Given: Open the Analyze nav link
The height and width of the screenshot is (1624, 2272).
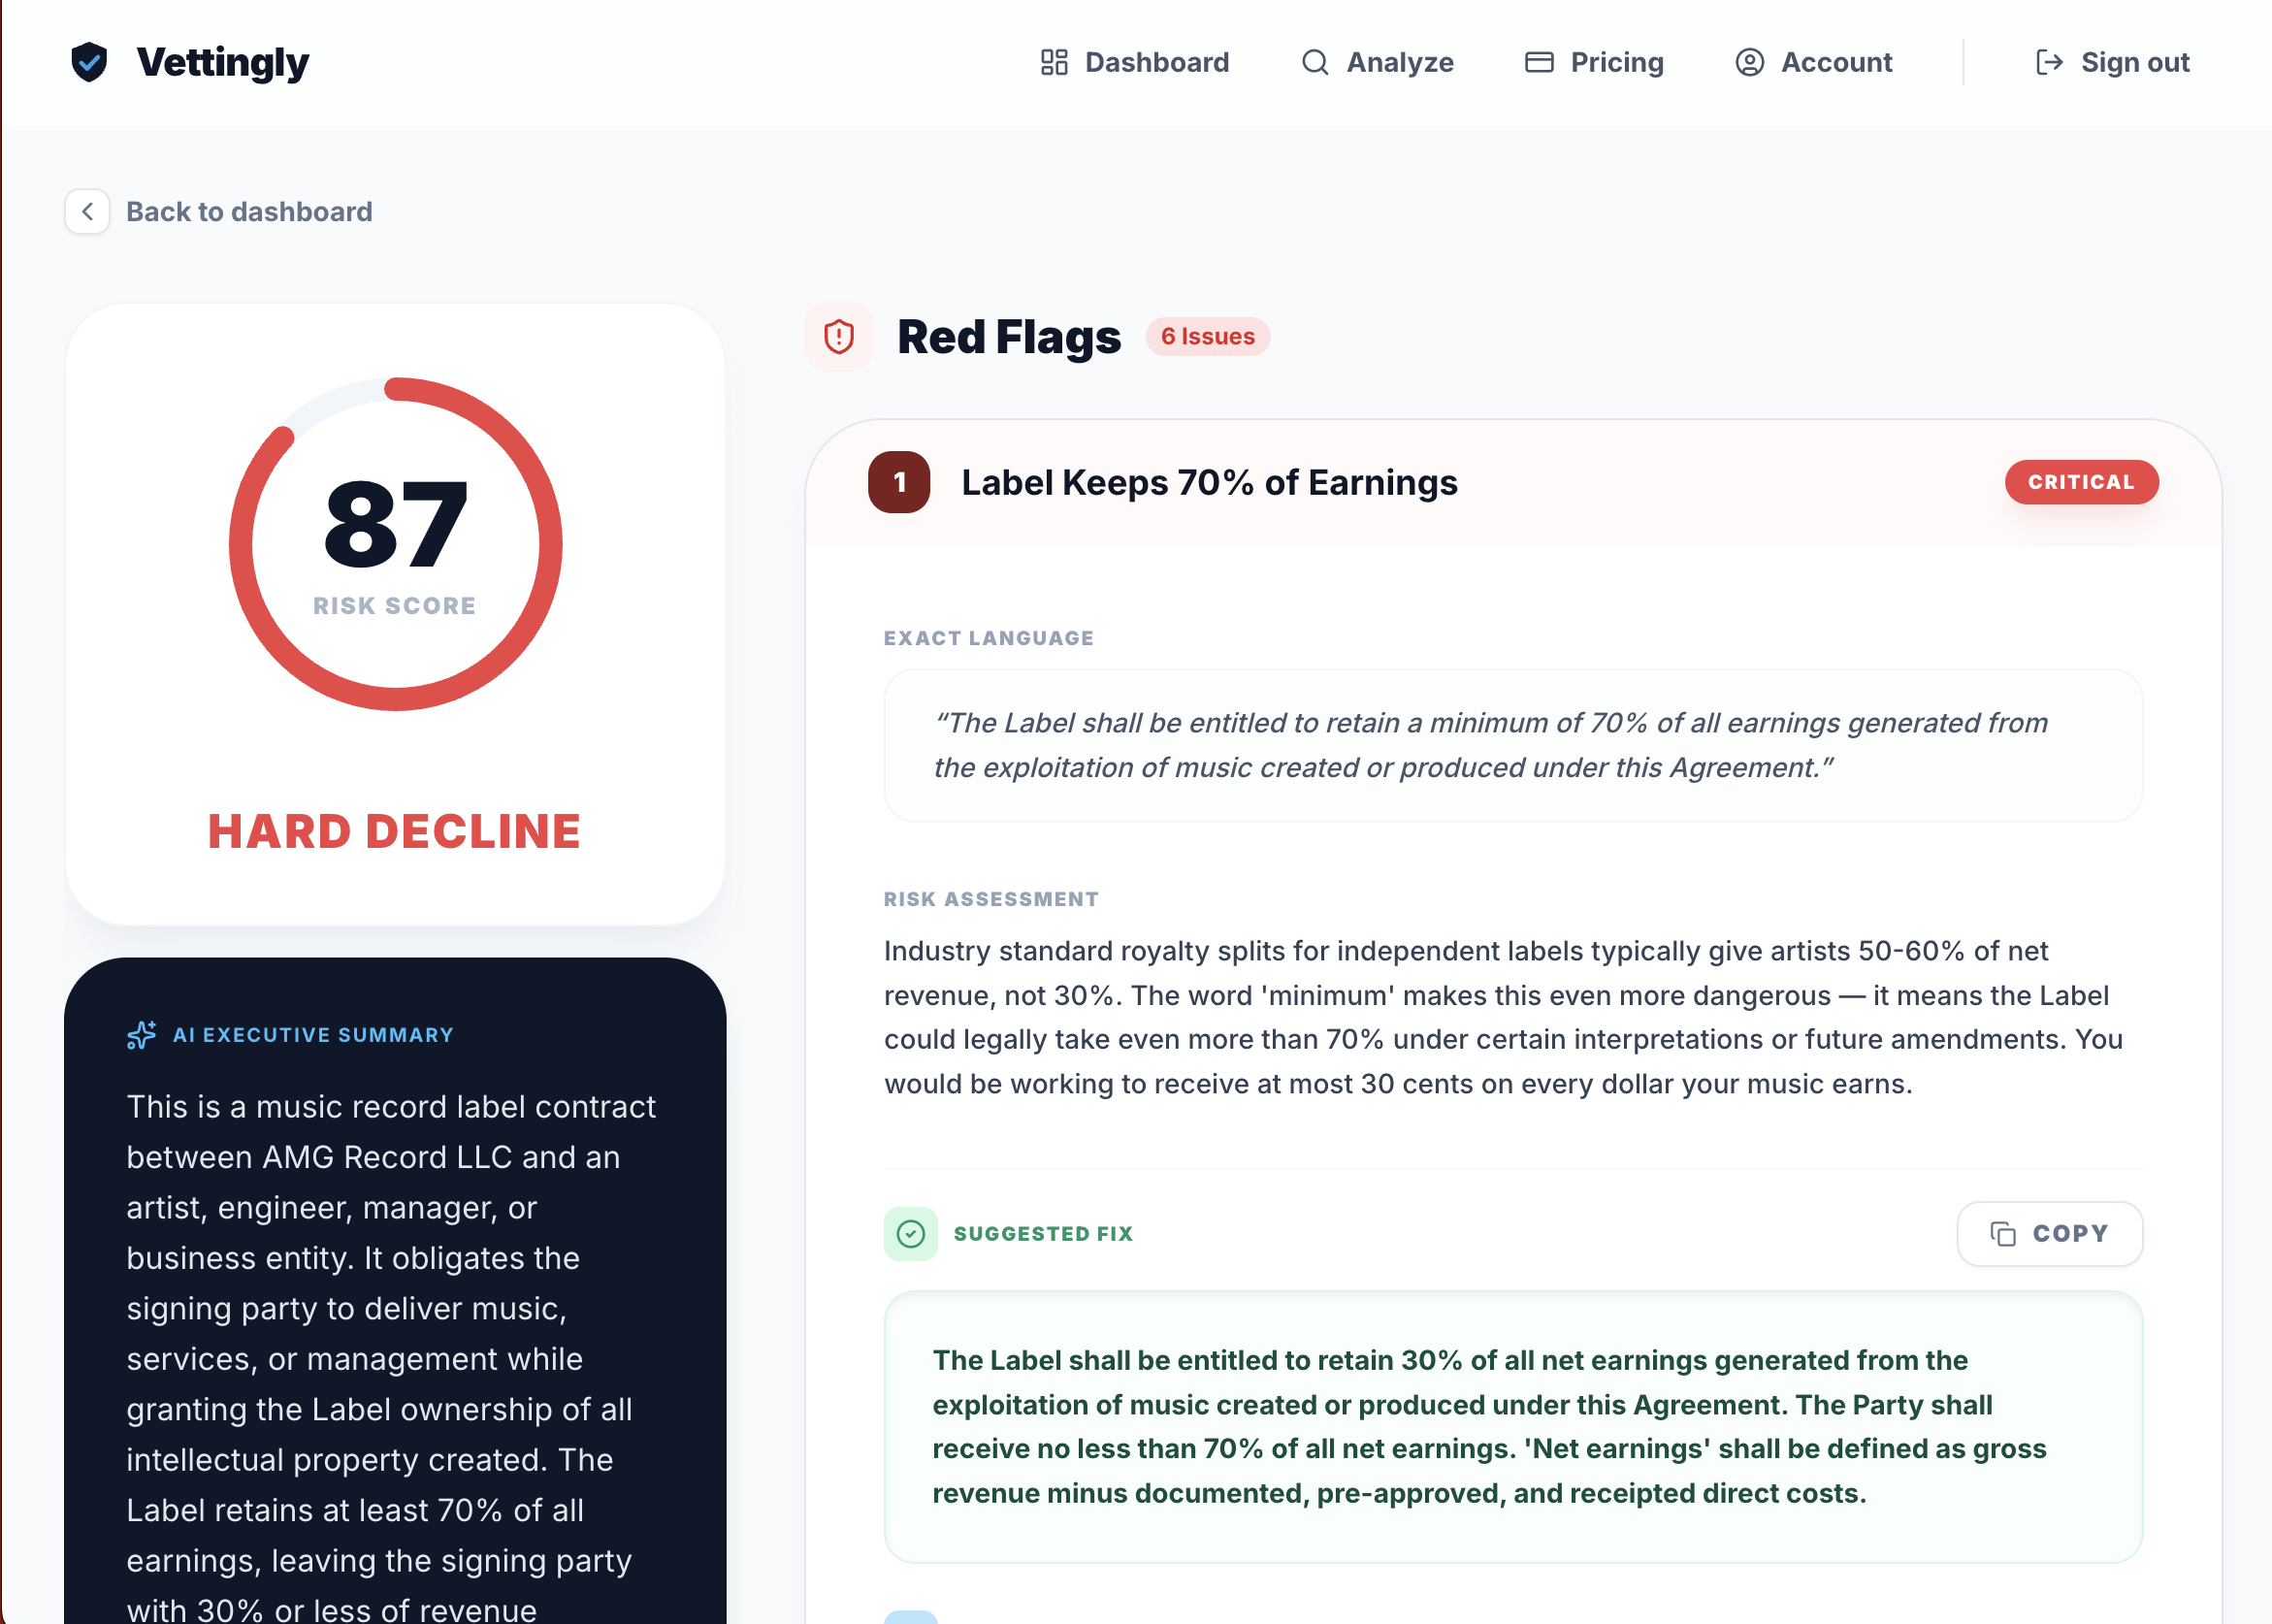Looking at the screenshot, I should click(x=1399, y=62).
